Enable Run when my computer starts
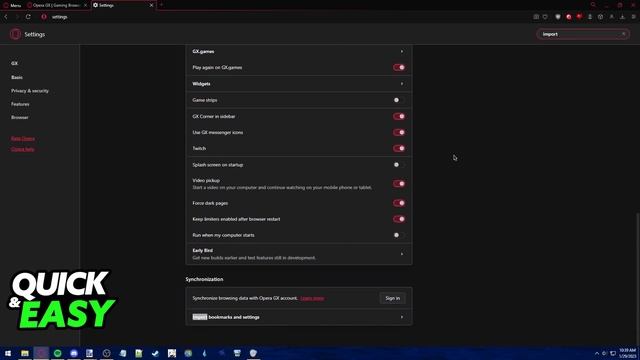This screenshot has width=640, height=360. (399, 235)
